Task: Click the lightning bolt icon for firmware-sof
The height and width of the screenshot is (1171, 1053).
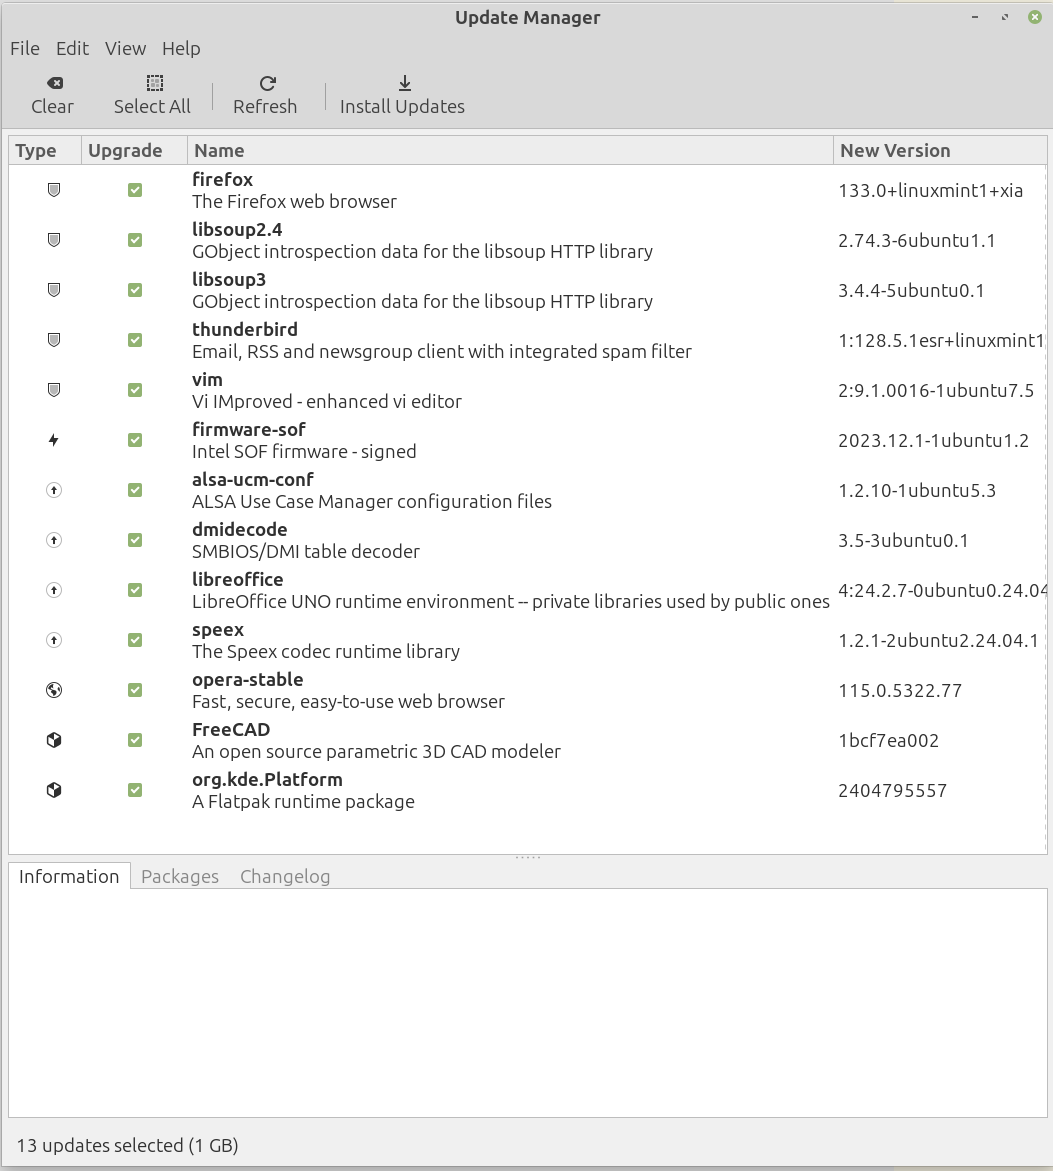Action: (x=54, y=440)
